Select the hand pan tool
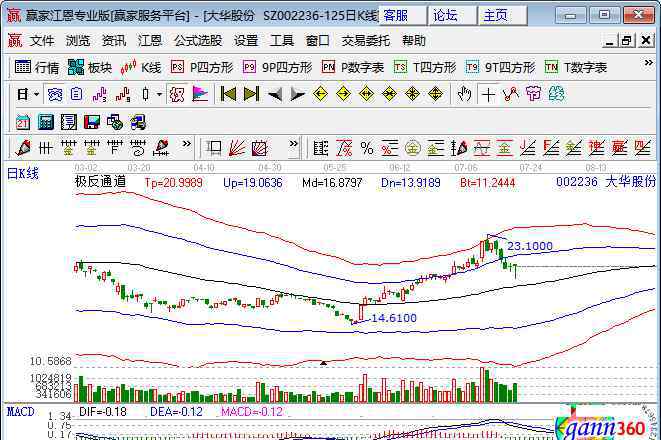Viewport: 661px width, 440px height. point(464,94)
